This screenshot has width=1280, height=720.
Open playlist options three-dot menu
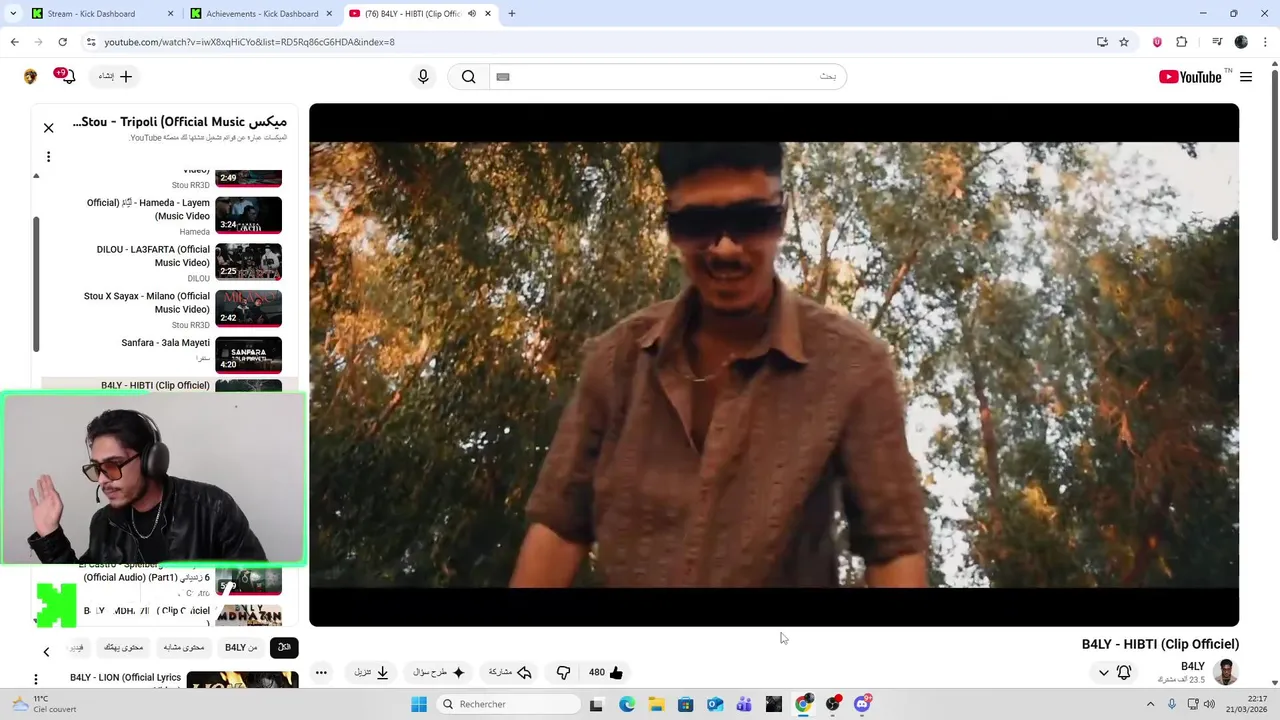[48, 157]
